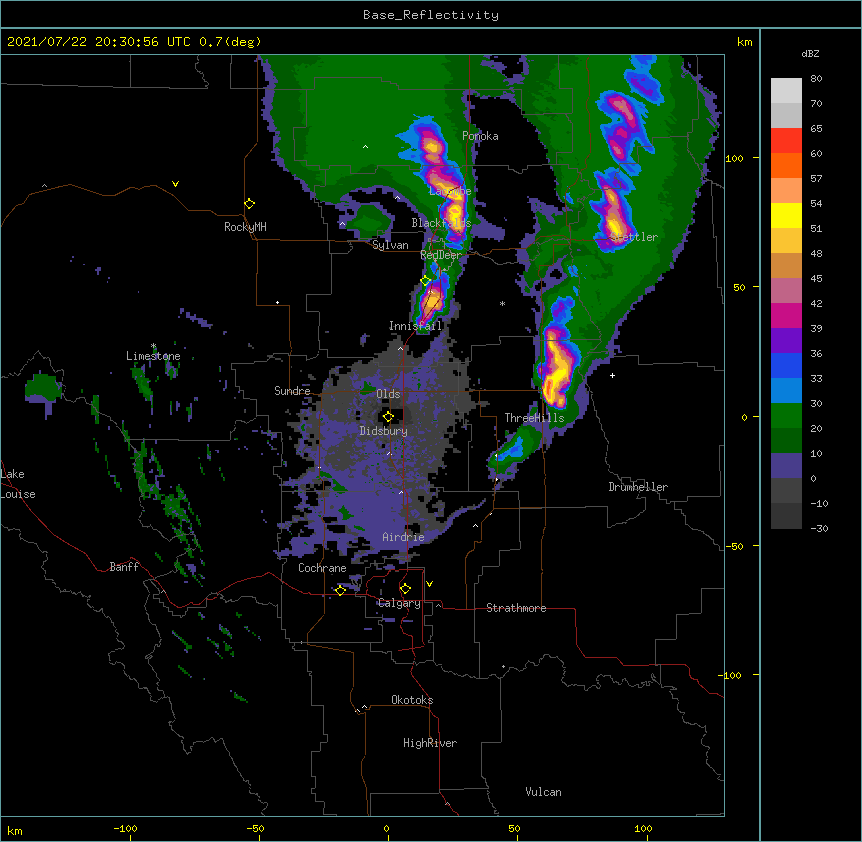Click the km label beside the bottom axis
This screenshot has height=842, width=862.
(15, 831)
